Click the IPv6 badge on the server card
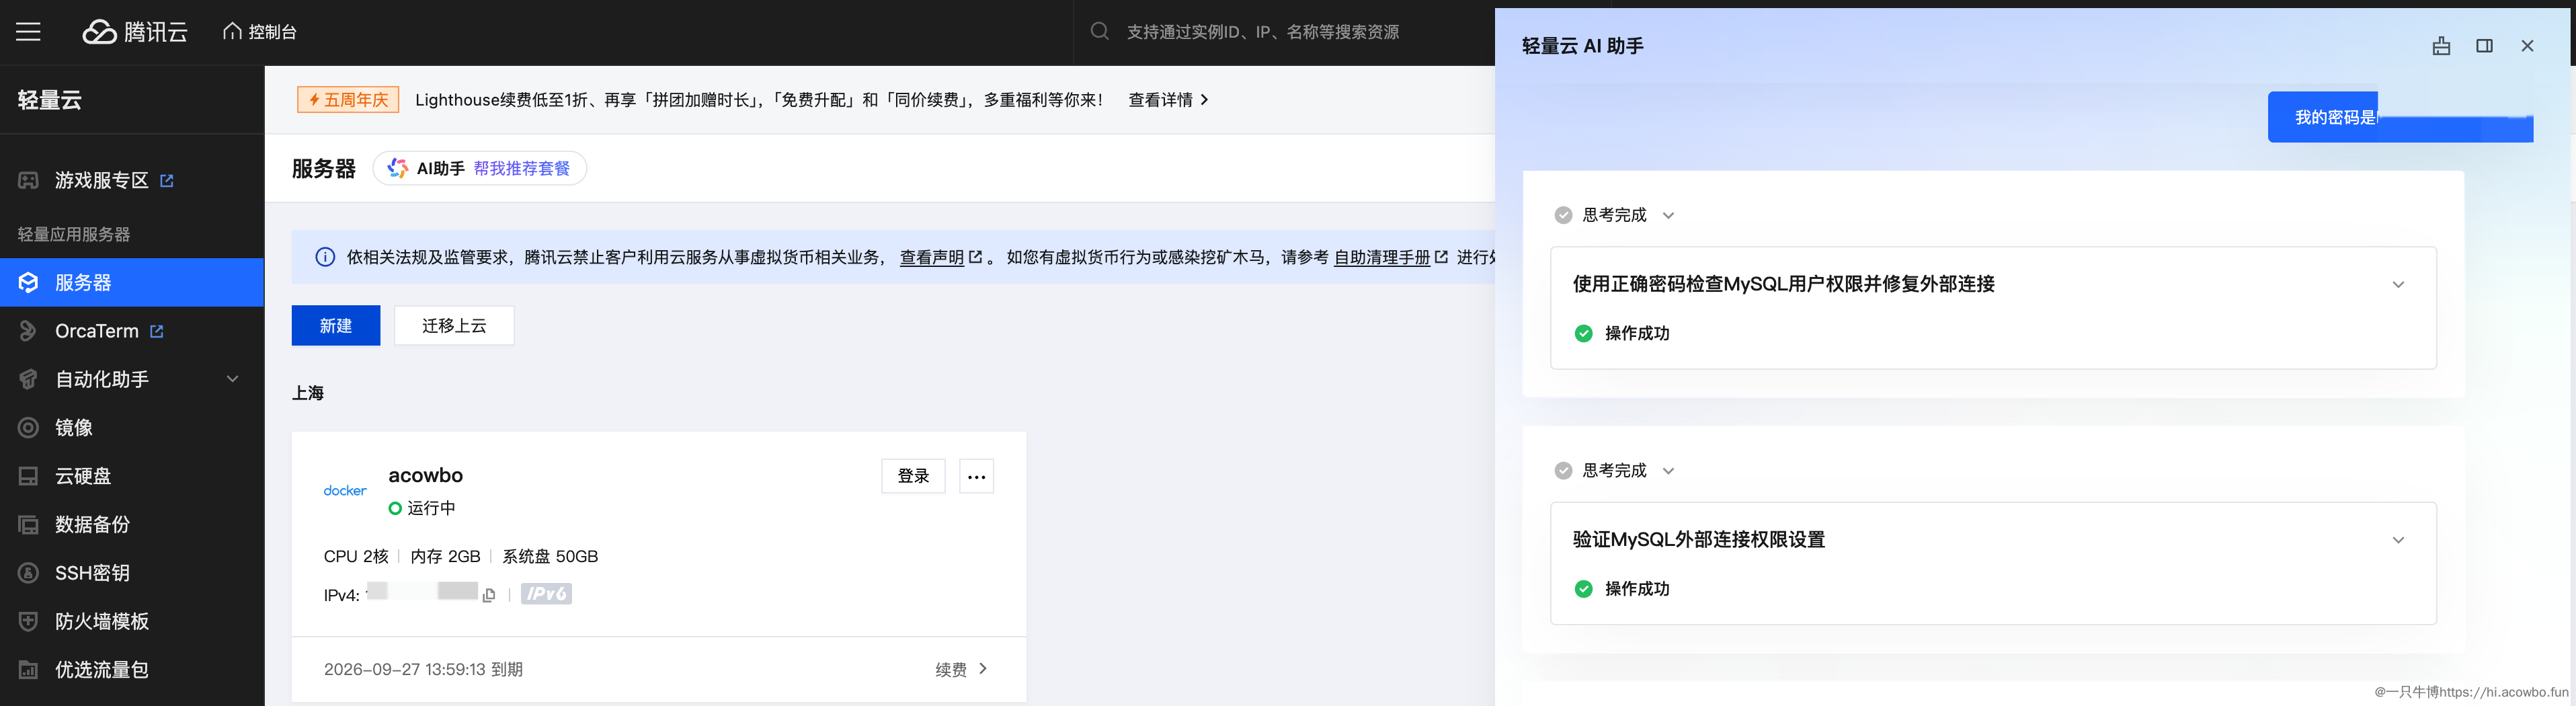The width and height of the screenshot is (2576, 706). pos(546,594)
